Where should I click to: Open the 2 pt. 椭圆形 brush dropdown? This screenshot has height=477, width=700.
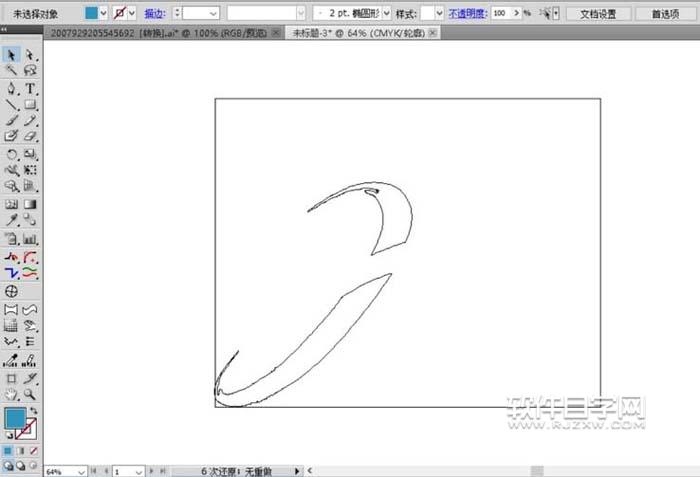(387, 13)
